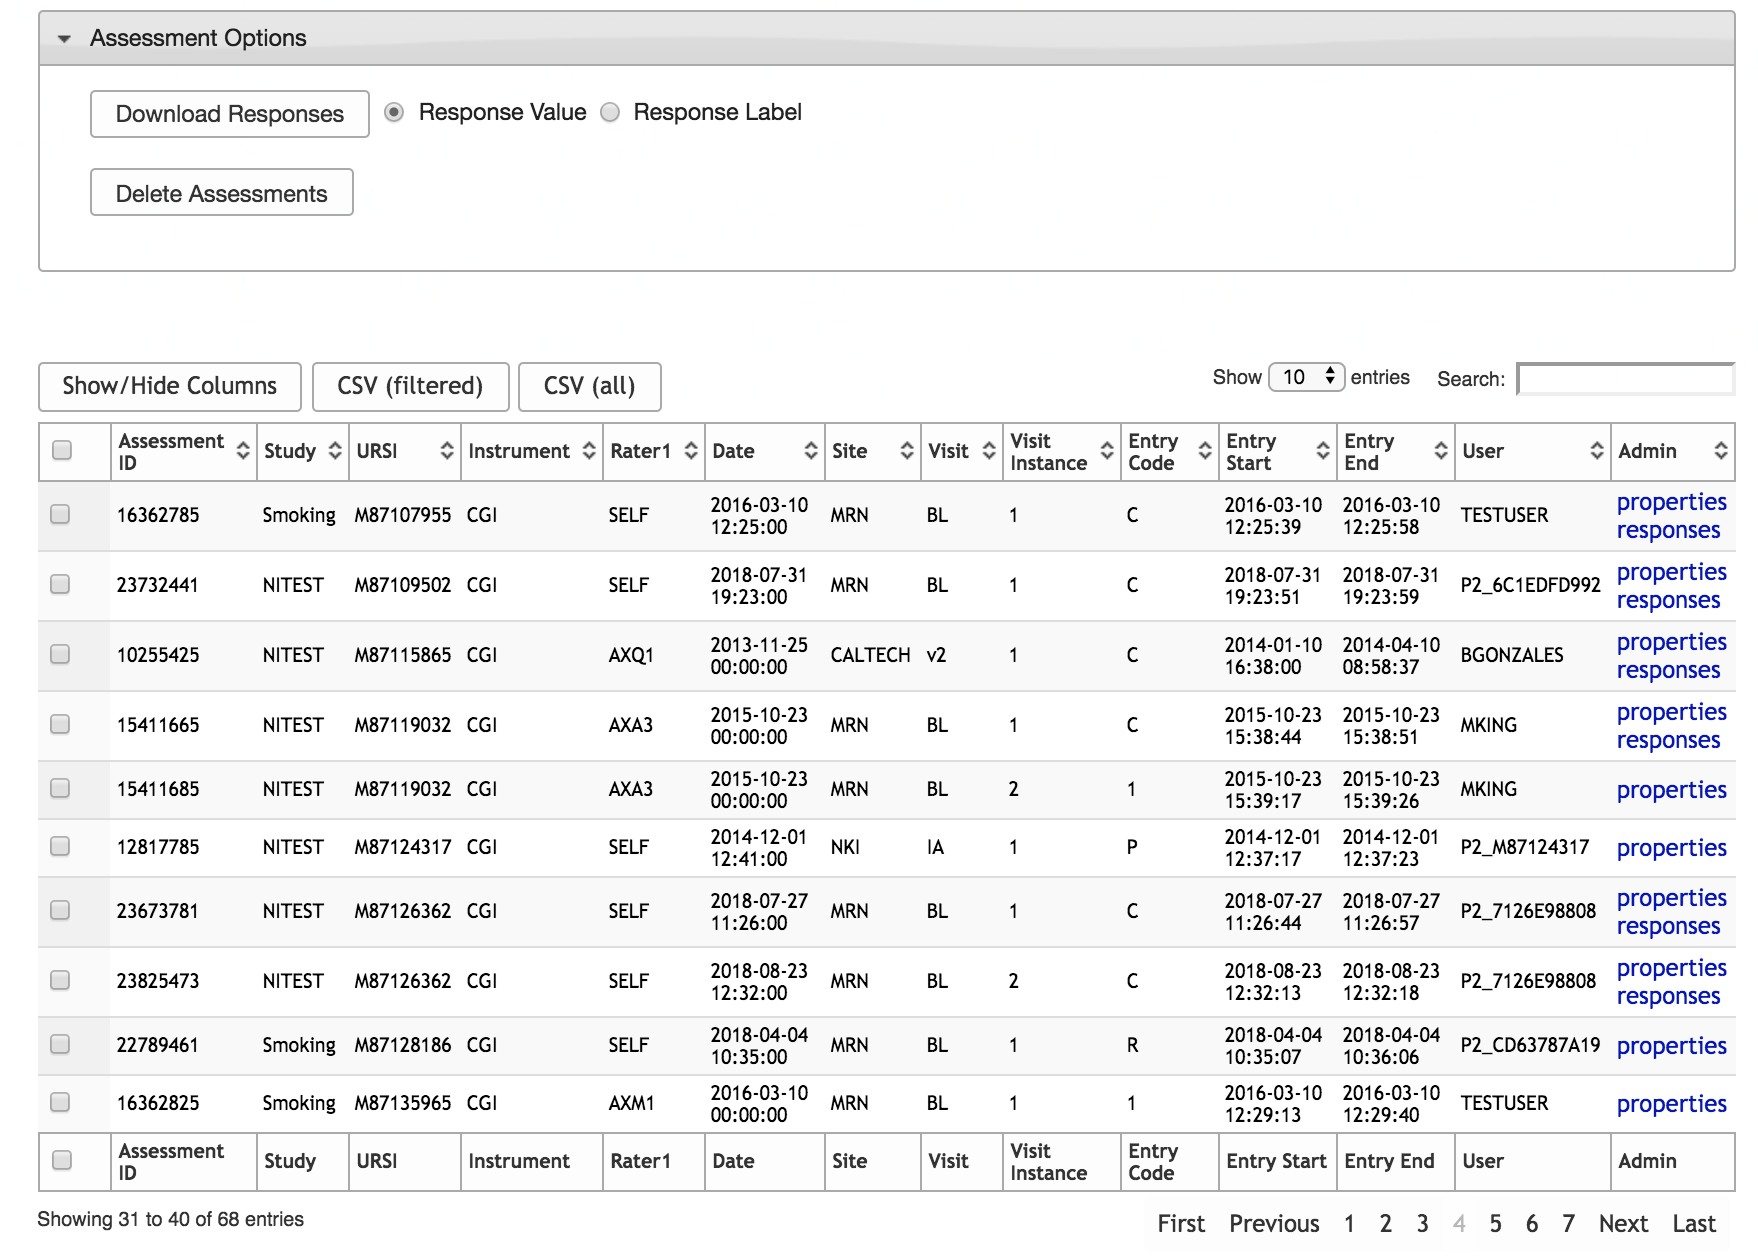The image size is (1758, 1260).
Task: Collapse the Assessment Options panel arrow
Action: (64, 39)
